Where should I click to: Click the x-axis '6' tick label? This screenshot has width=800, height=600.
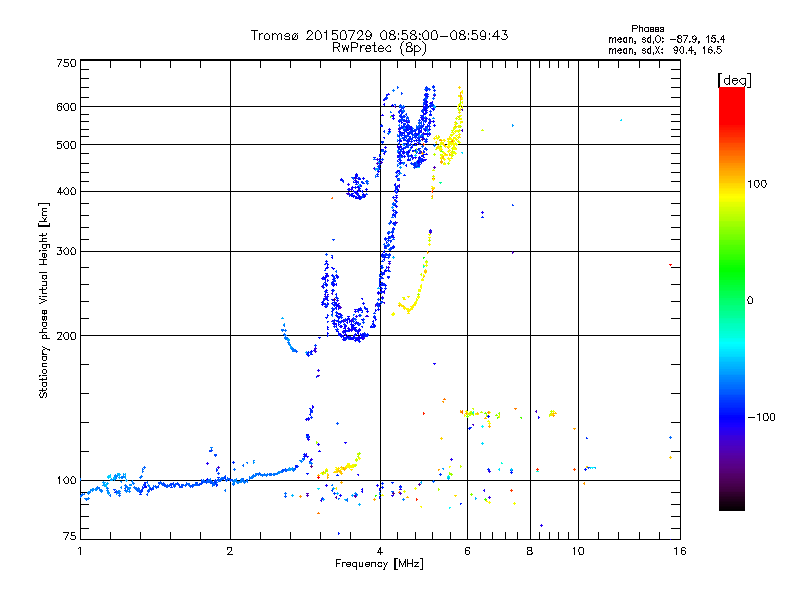(467, 551)
